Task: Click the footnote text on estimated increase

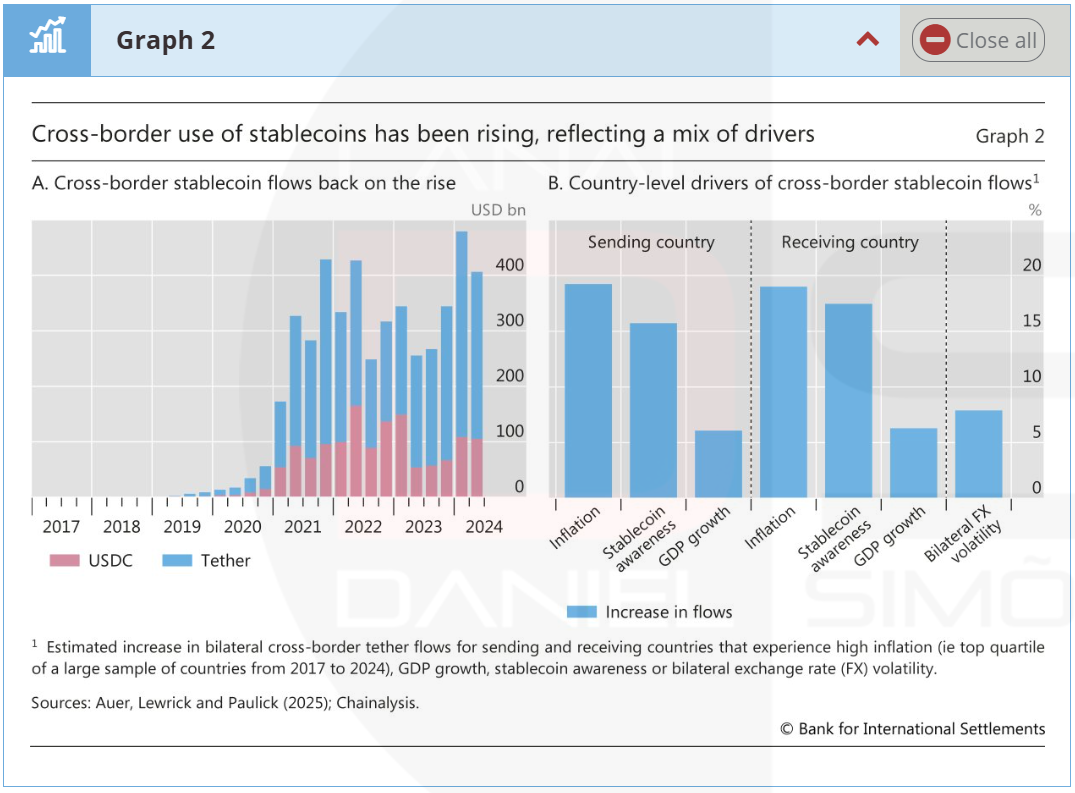Action: point(538,657)
